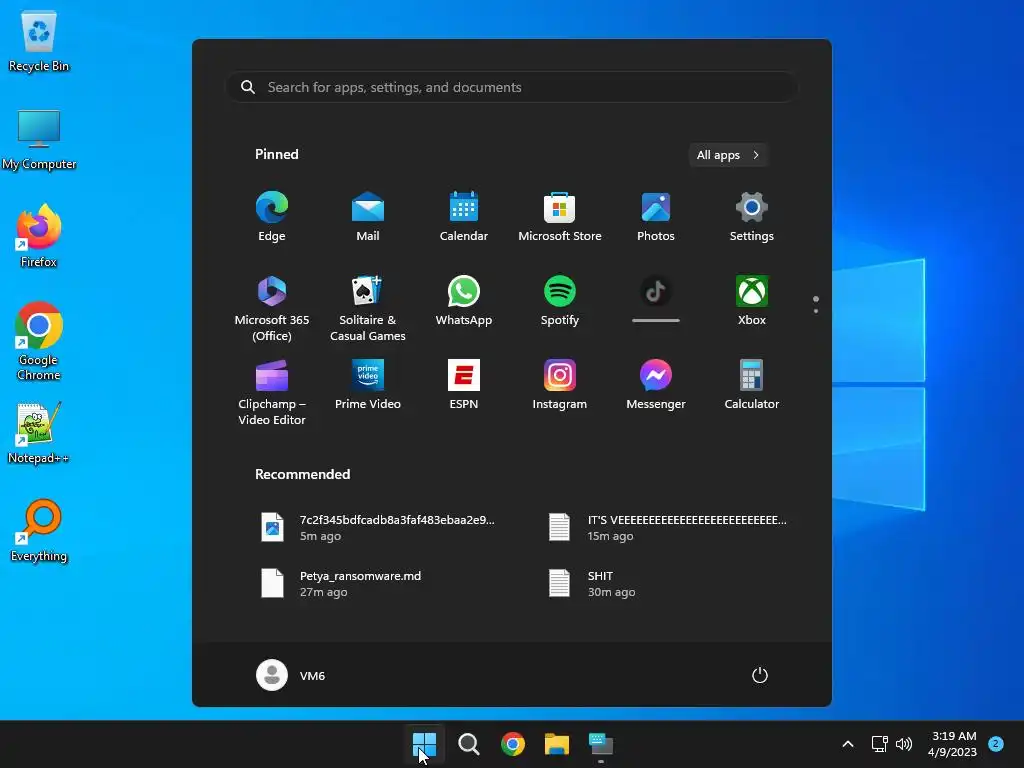Viewport: 1024px width, 768px height.
Task: Launch Prime Video
Action: coord(368,385)
